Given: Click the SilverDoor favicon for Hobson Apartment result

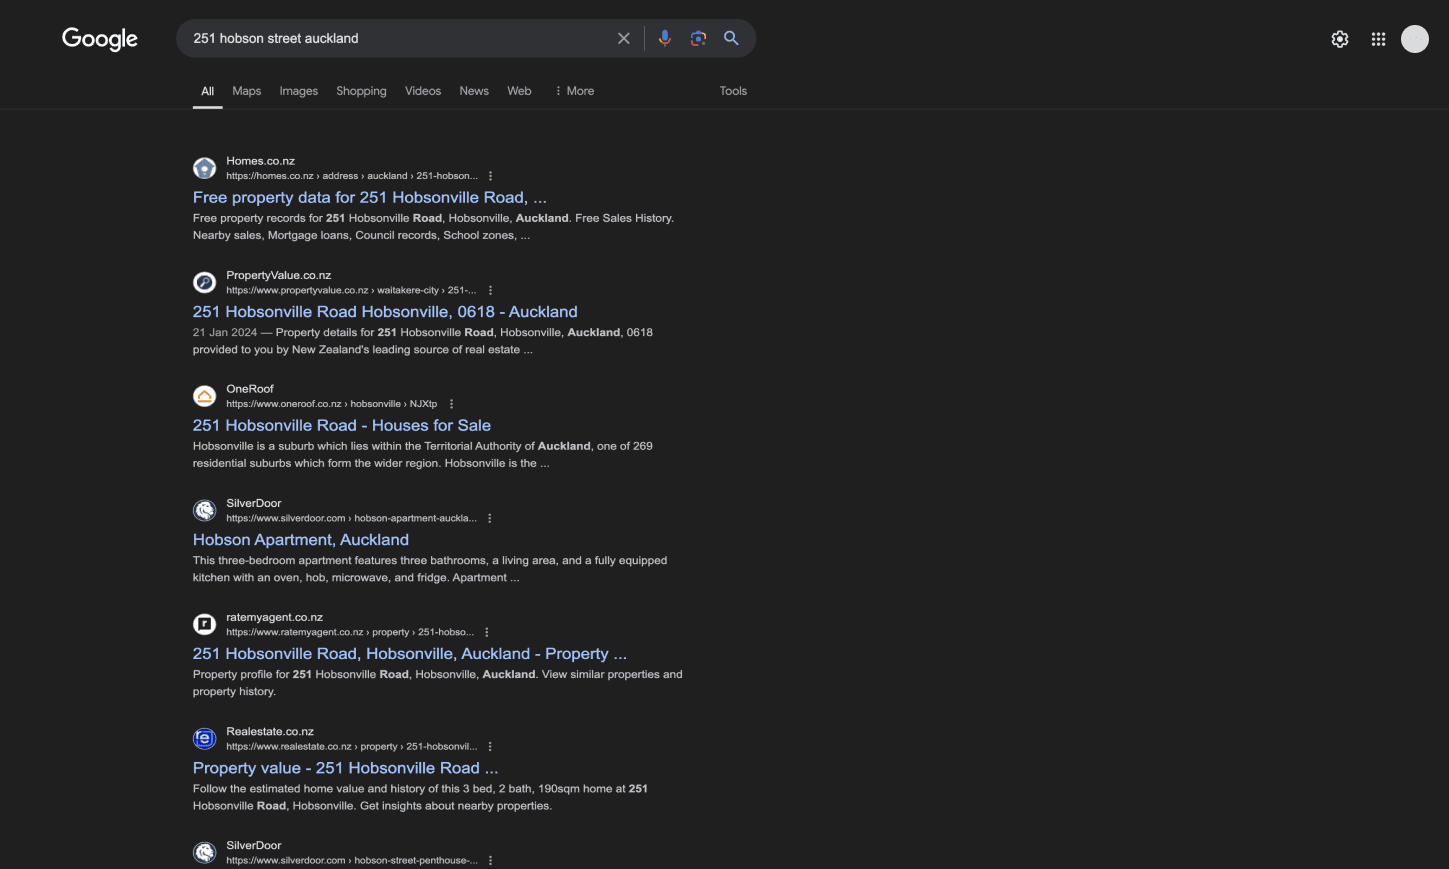Looking at the screenshot, I should (205, 510).
